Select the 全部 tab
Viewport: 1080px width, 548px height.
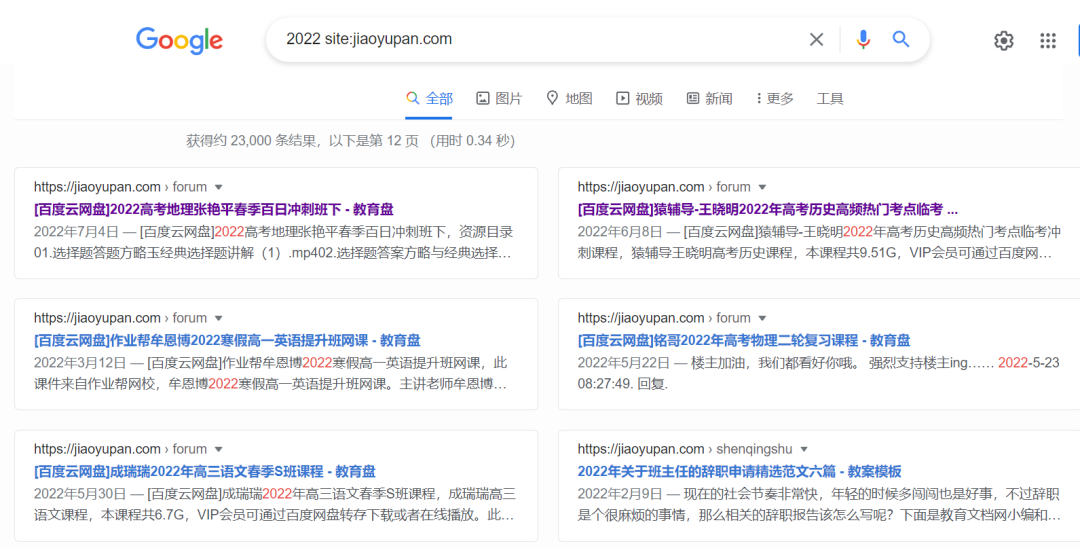[429, 98]
